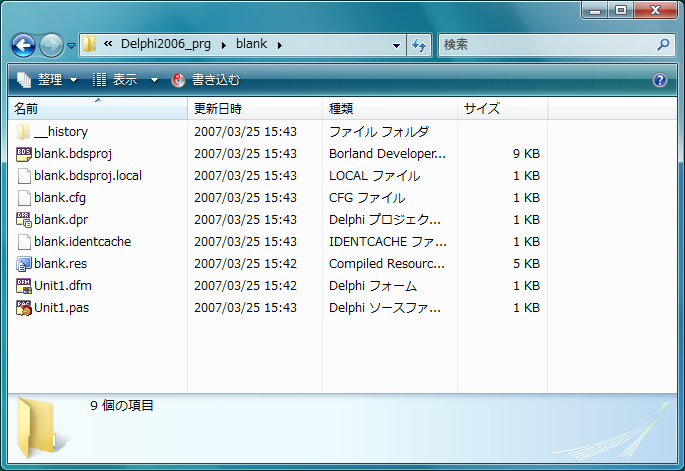Click blank in the address path
685x471 pixels.
(251, 44)
